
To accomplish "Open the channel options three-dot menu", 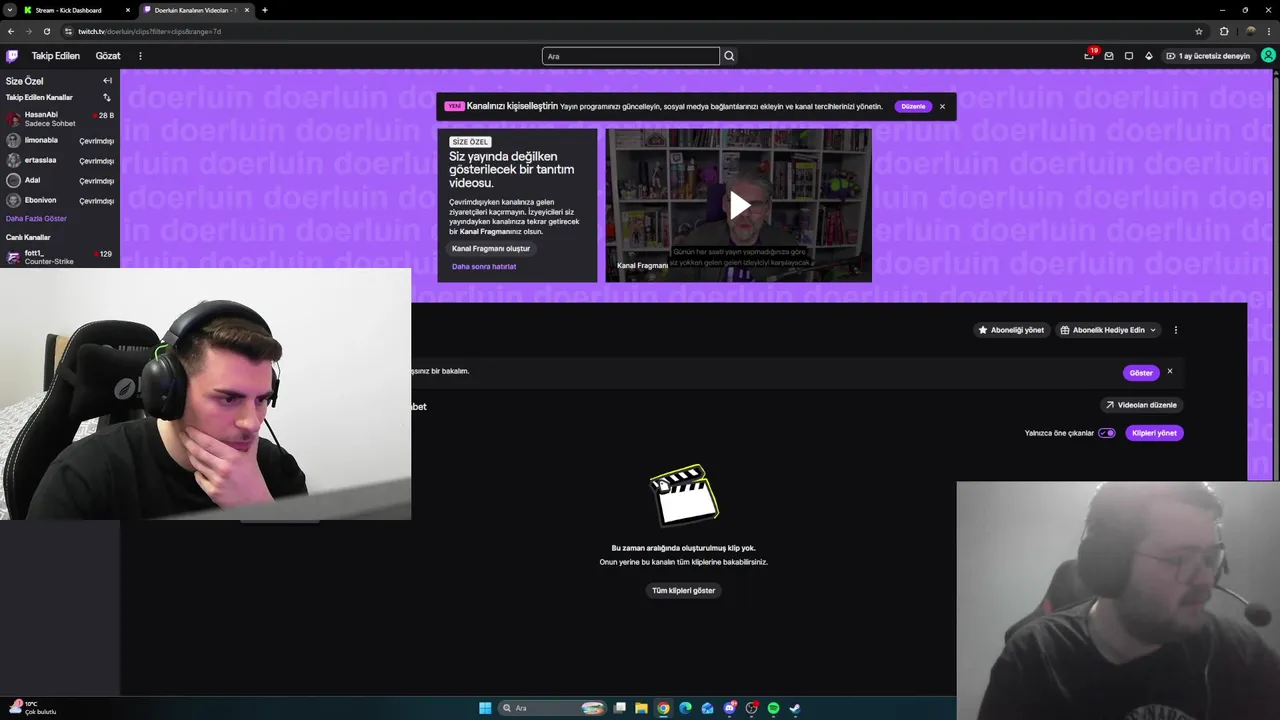I will click(1175, 330).
